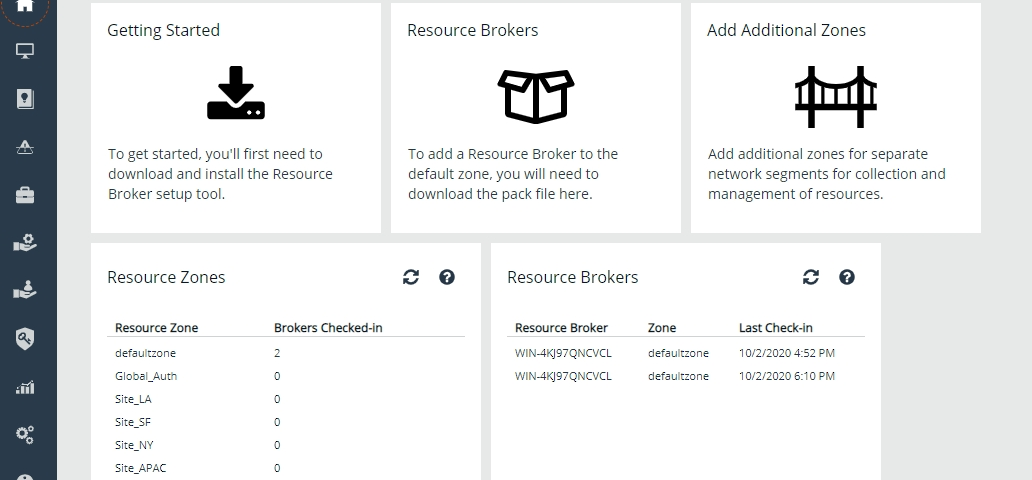Open the gears settings icon in sidebar
This screenshot has height=480, width=1032.
pyautogui.click(x=25, y=434)
